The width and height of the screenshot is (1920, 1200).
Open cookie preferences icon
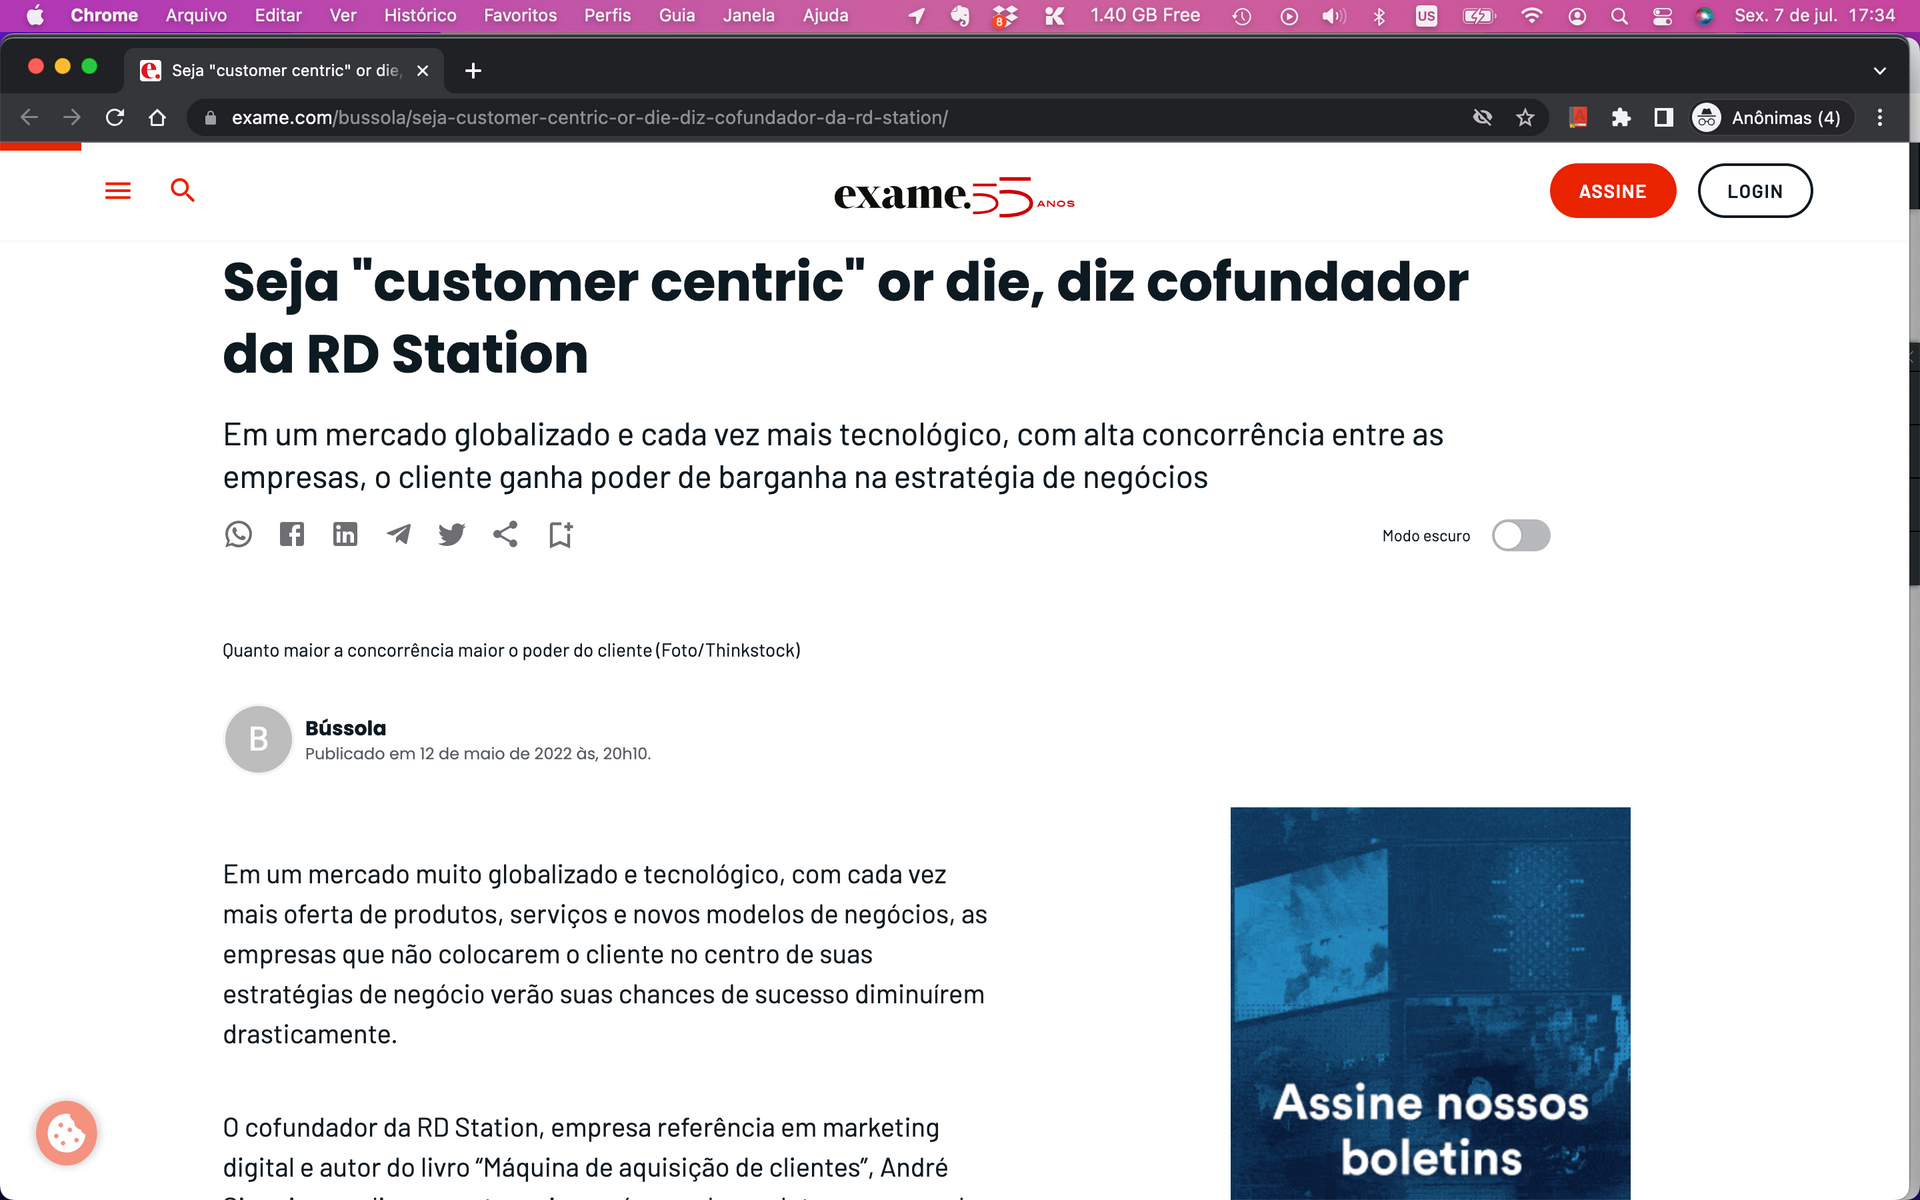[66, 1133]
